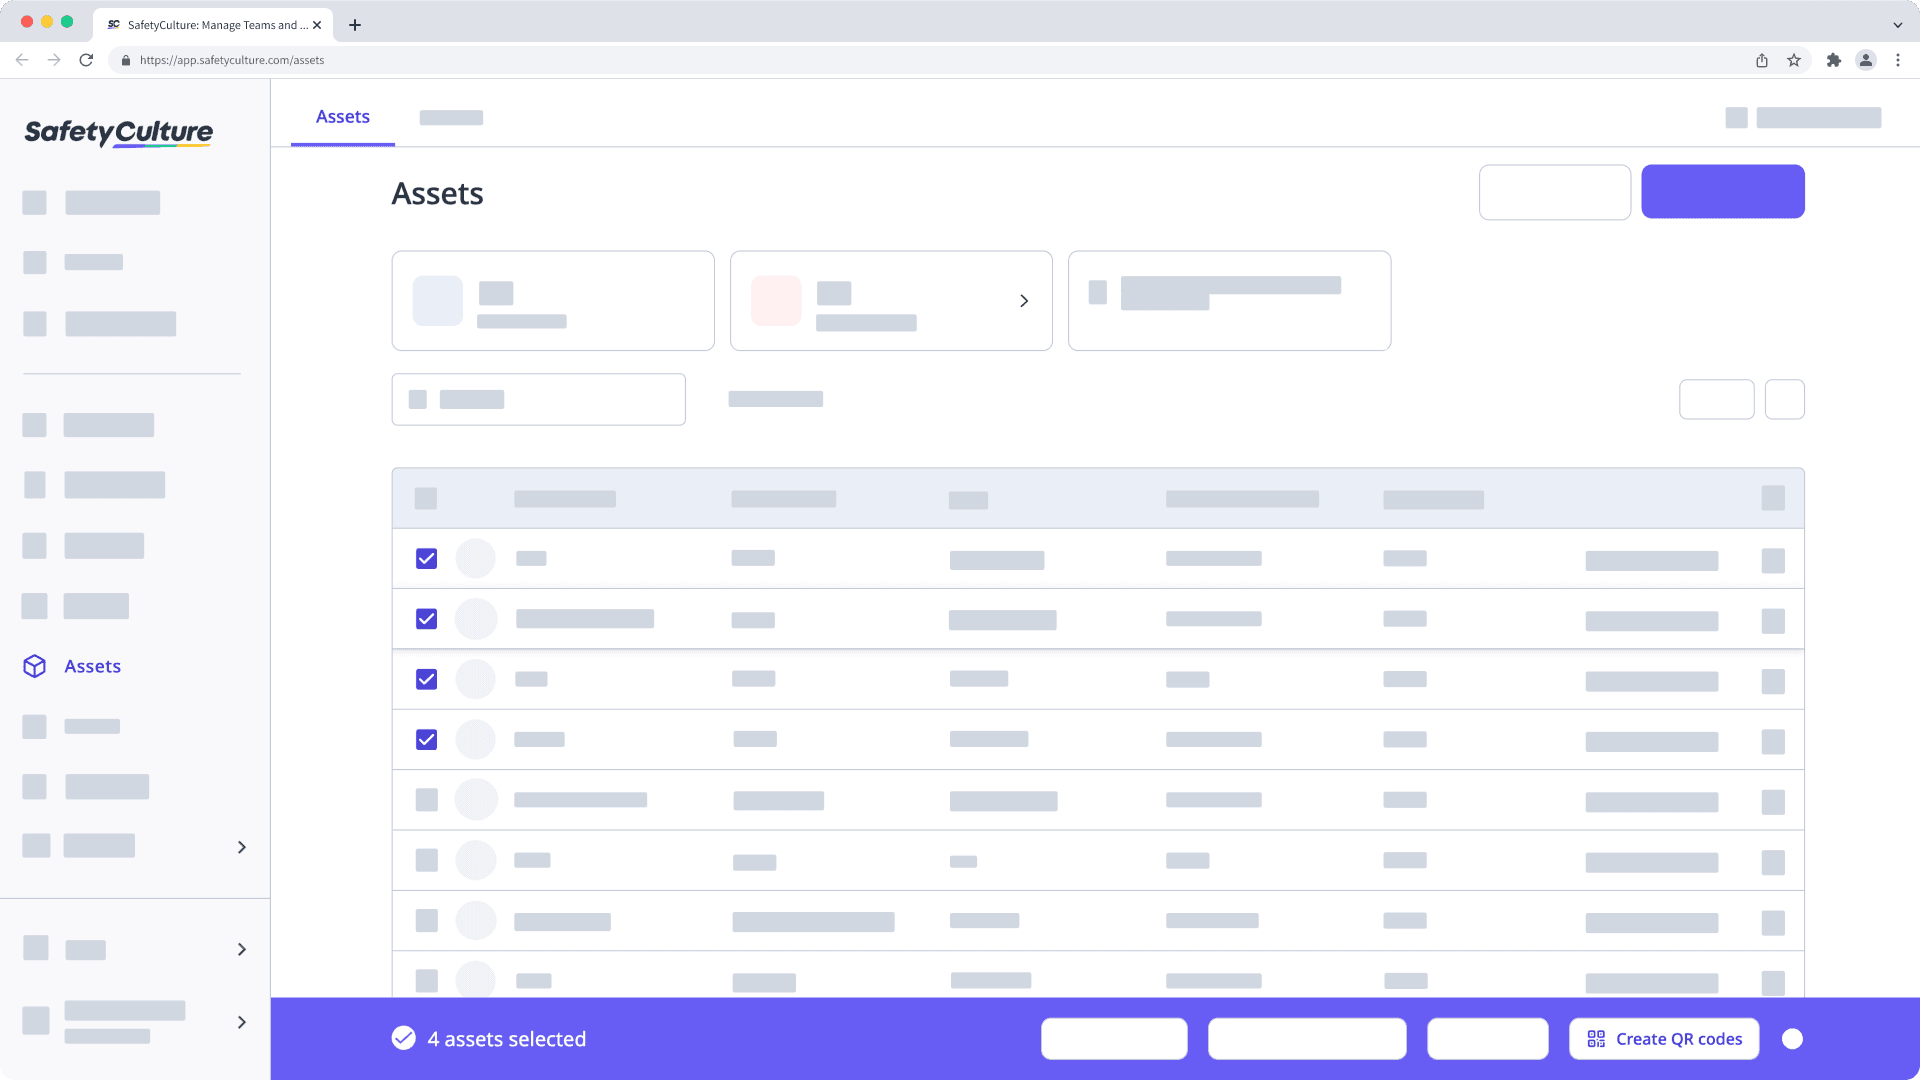This screenshot has width=1920, height=1080.
Task: Uncheck the first selected asset row
Action: tap(427, 559)
